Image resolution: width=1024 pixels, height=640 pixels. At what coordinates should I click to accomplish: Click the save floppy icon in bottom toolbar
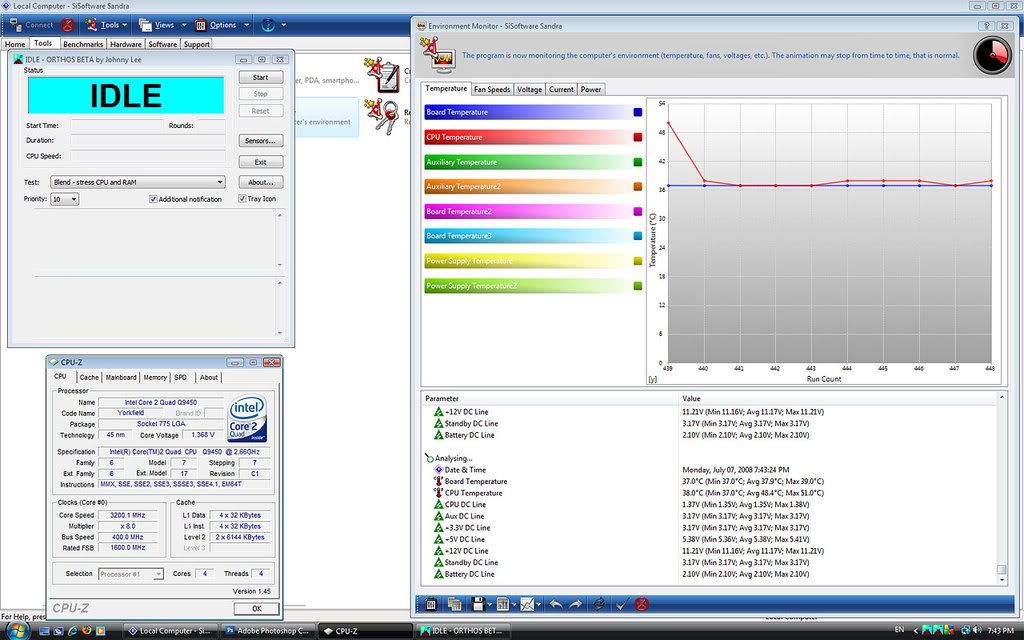coord(478,604)
